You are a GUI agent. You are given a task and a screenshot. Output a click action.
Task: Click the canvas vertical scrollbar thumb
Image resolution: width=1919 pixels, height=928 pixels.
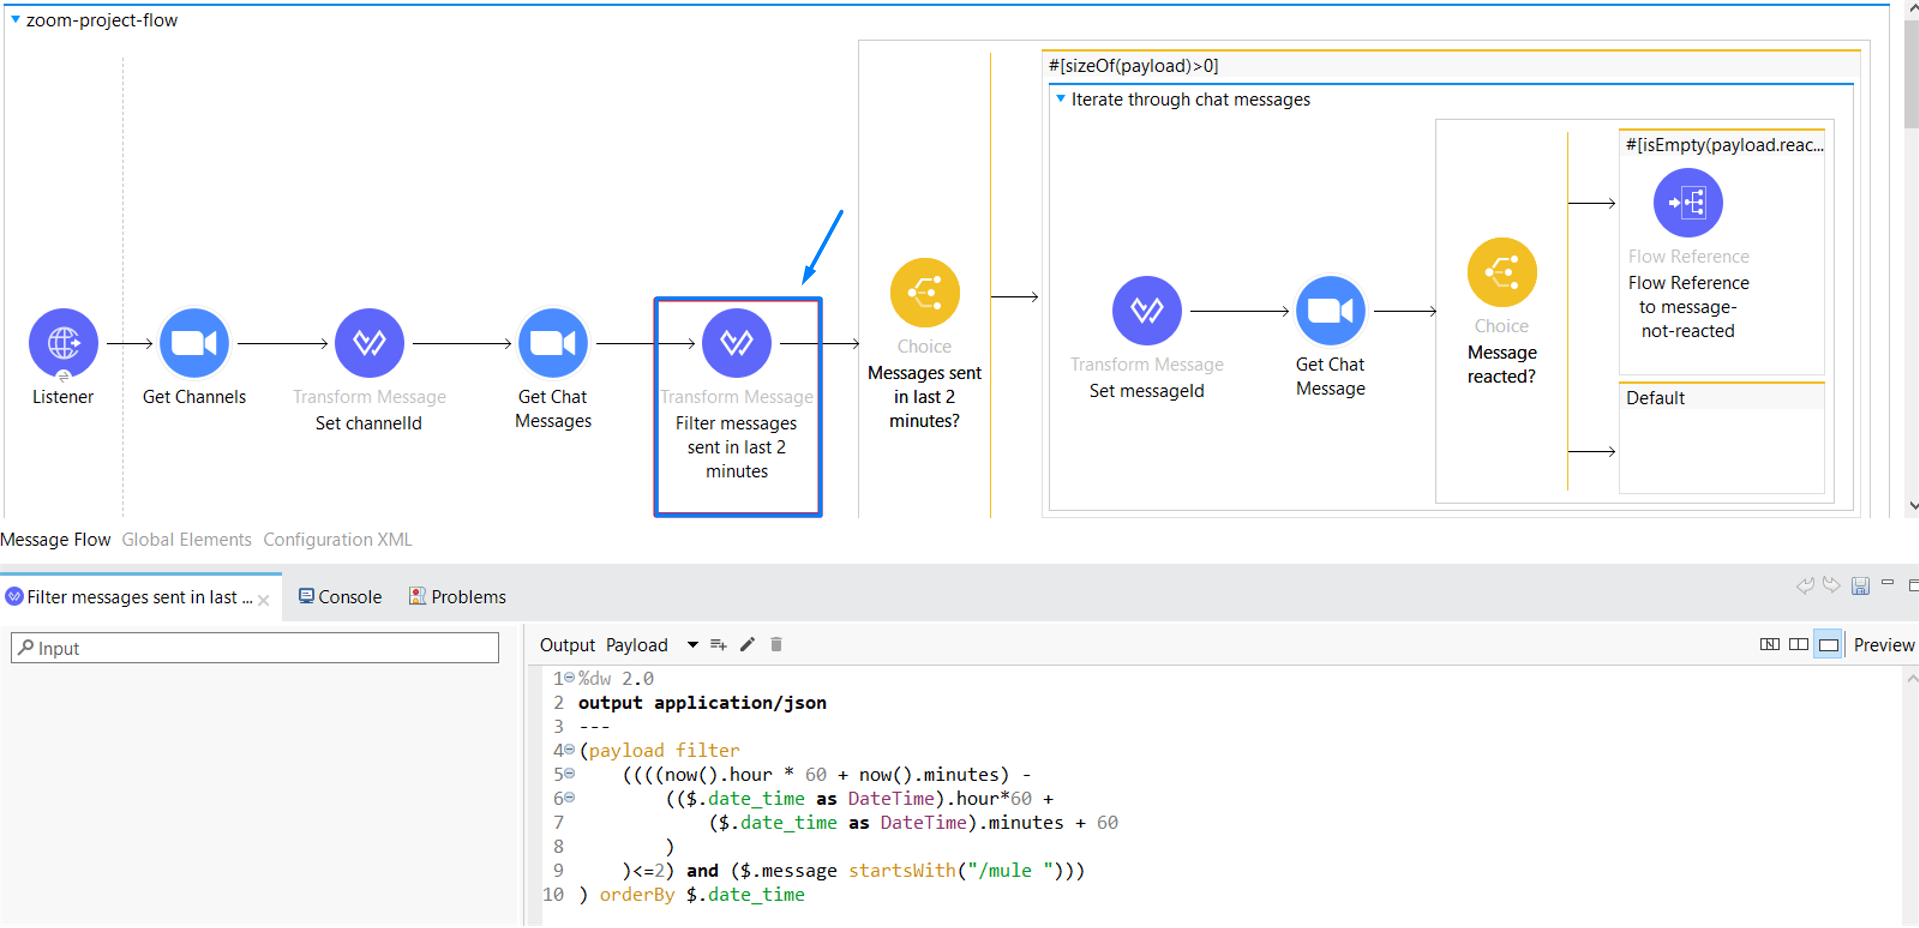(1910, 75)
